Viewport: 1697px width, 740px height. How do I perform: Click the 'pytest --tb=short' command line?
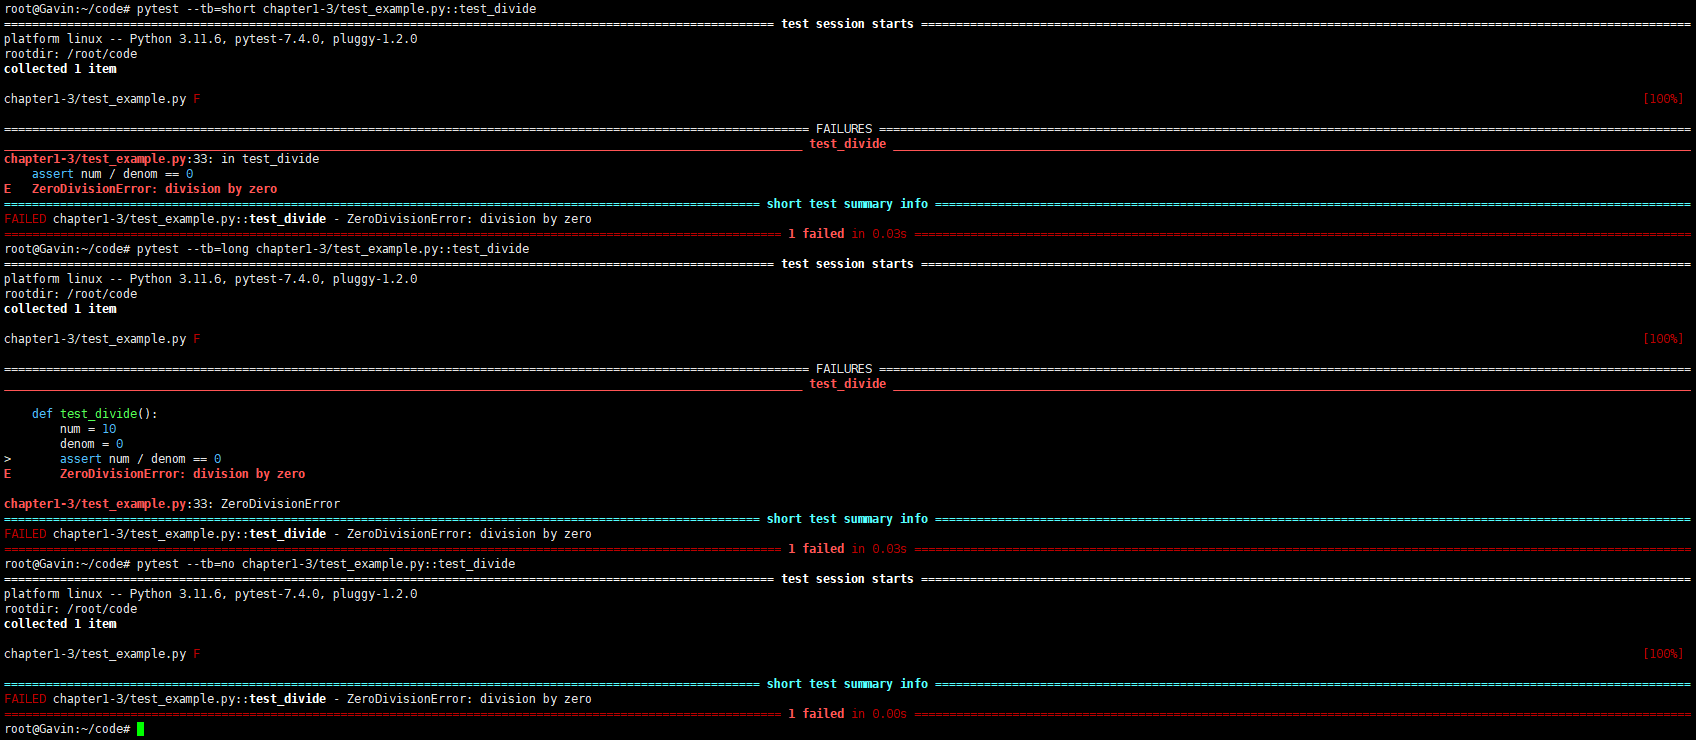pos(336,9)
